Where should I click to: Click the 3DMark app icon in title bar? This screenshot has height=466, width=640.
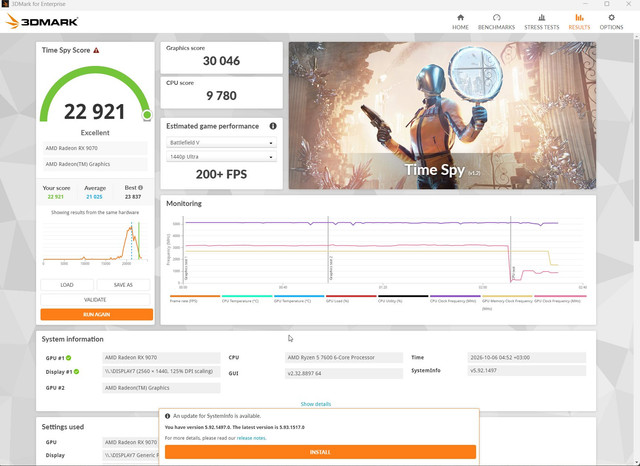point(5,4)
